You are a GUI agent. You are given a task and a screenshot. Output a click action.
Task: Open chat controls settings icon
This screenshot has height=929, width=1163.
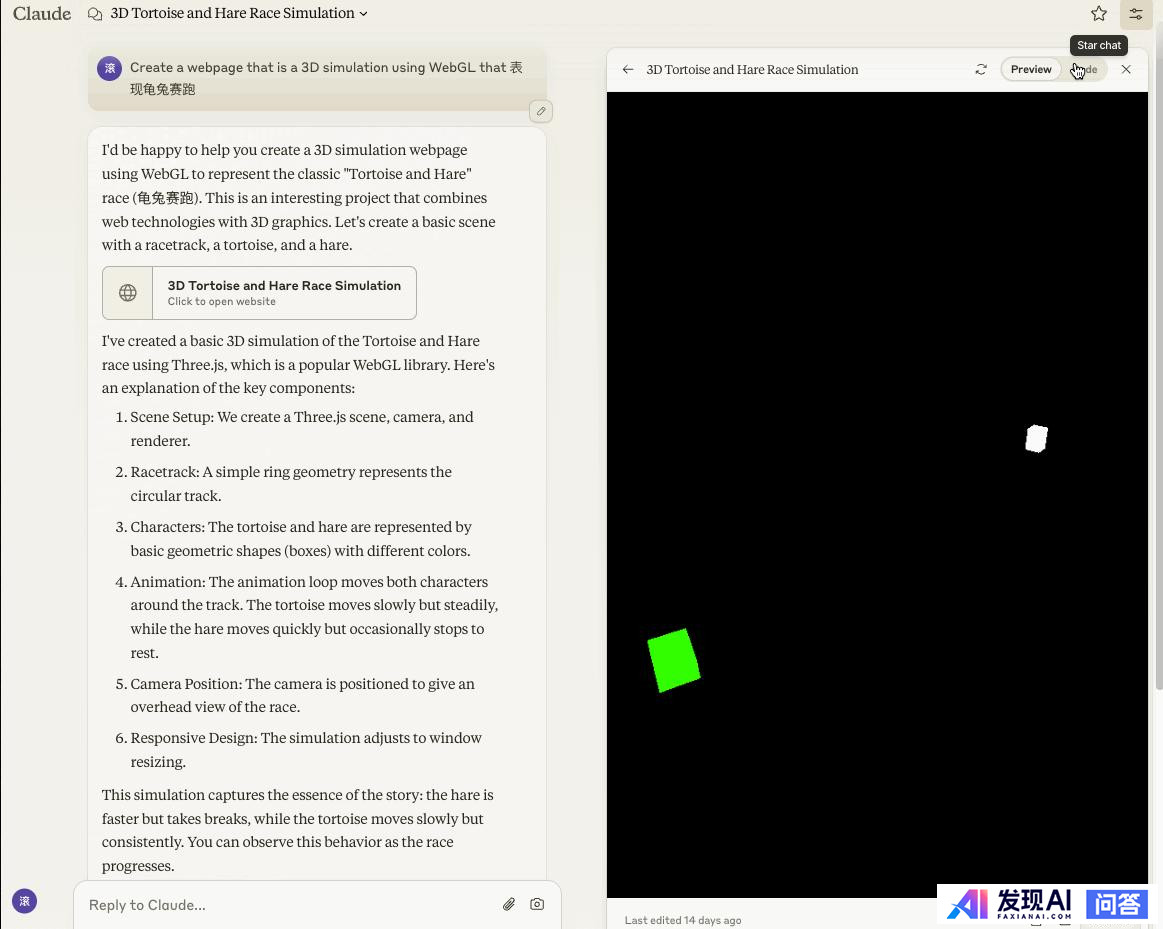(1135, 14)
